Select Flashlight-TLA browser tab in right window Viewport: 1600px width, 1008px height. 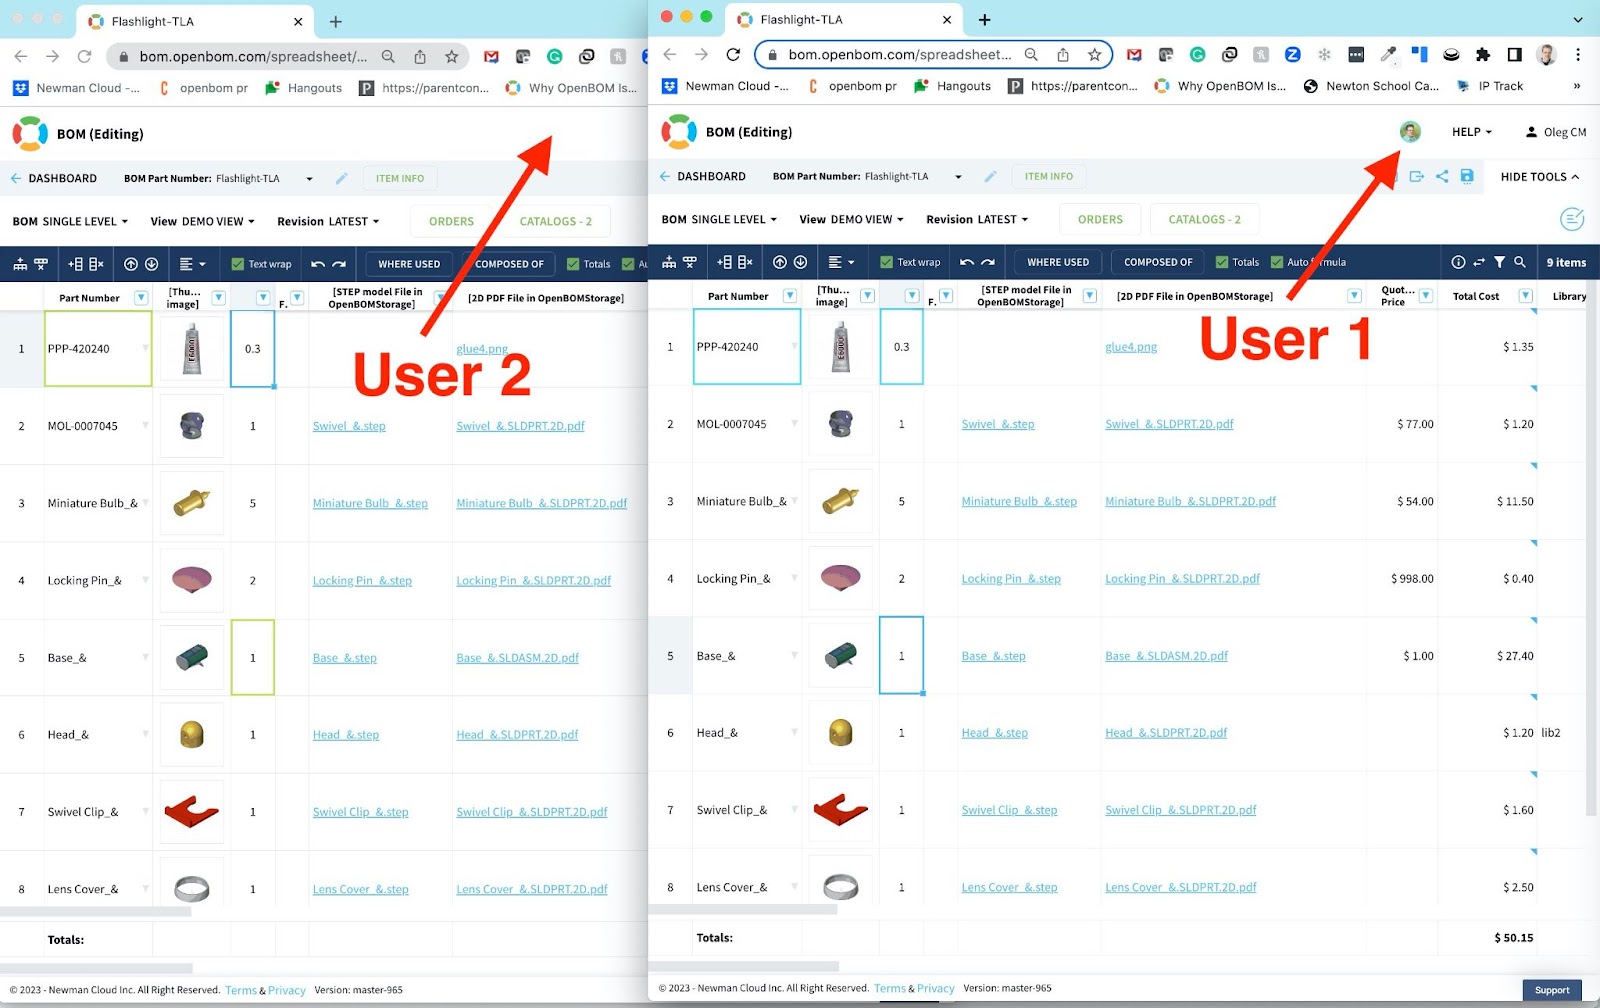845,19
